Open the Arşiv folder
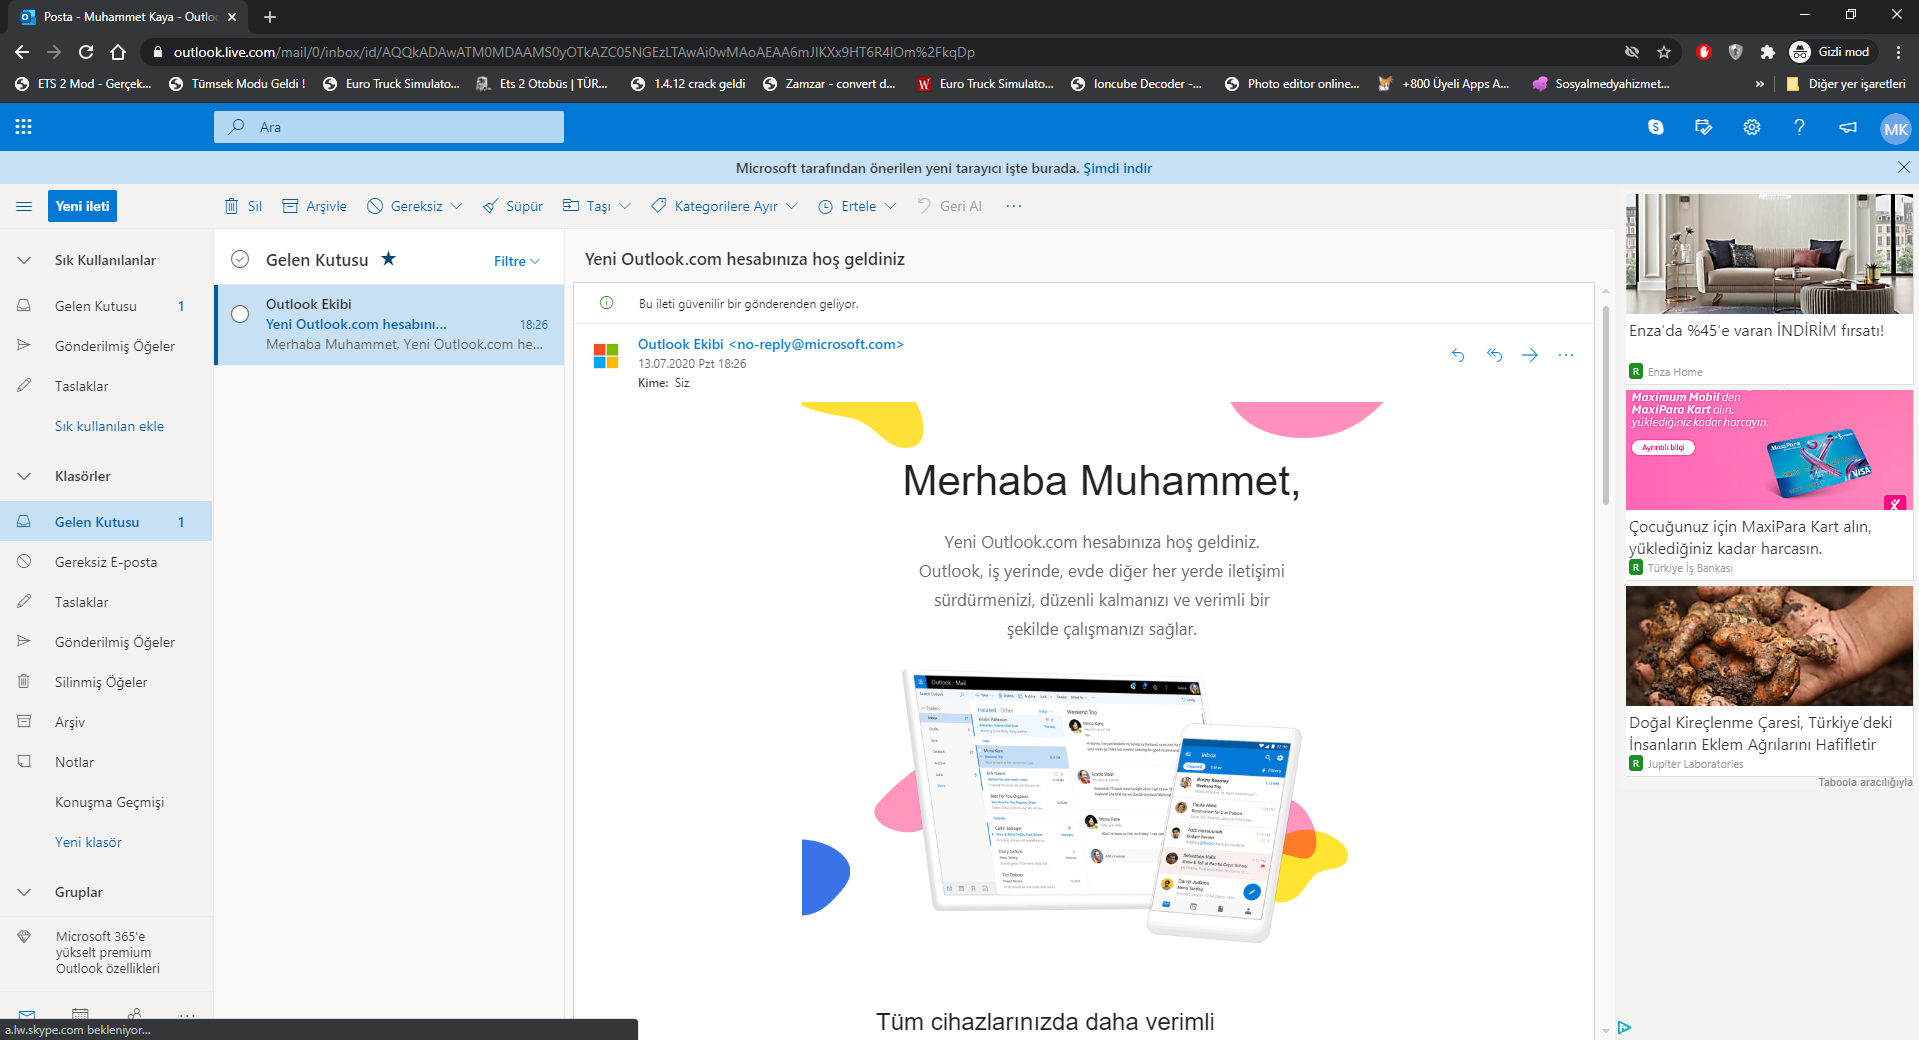 (x=106, y=722)
